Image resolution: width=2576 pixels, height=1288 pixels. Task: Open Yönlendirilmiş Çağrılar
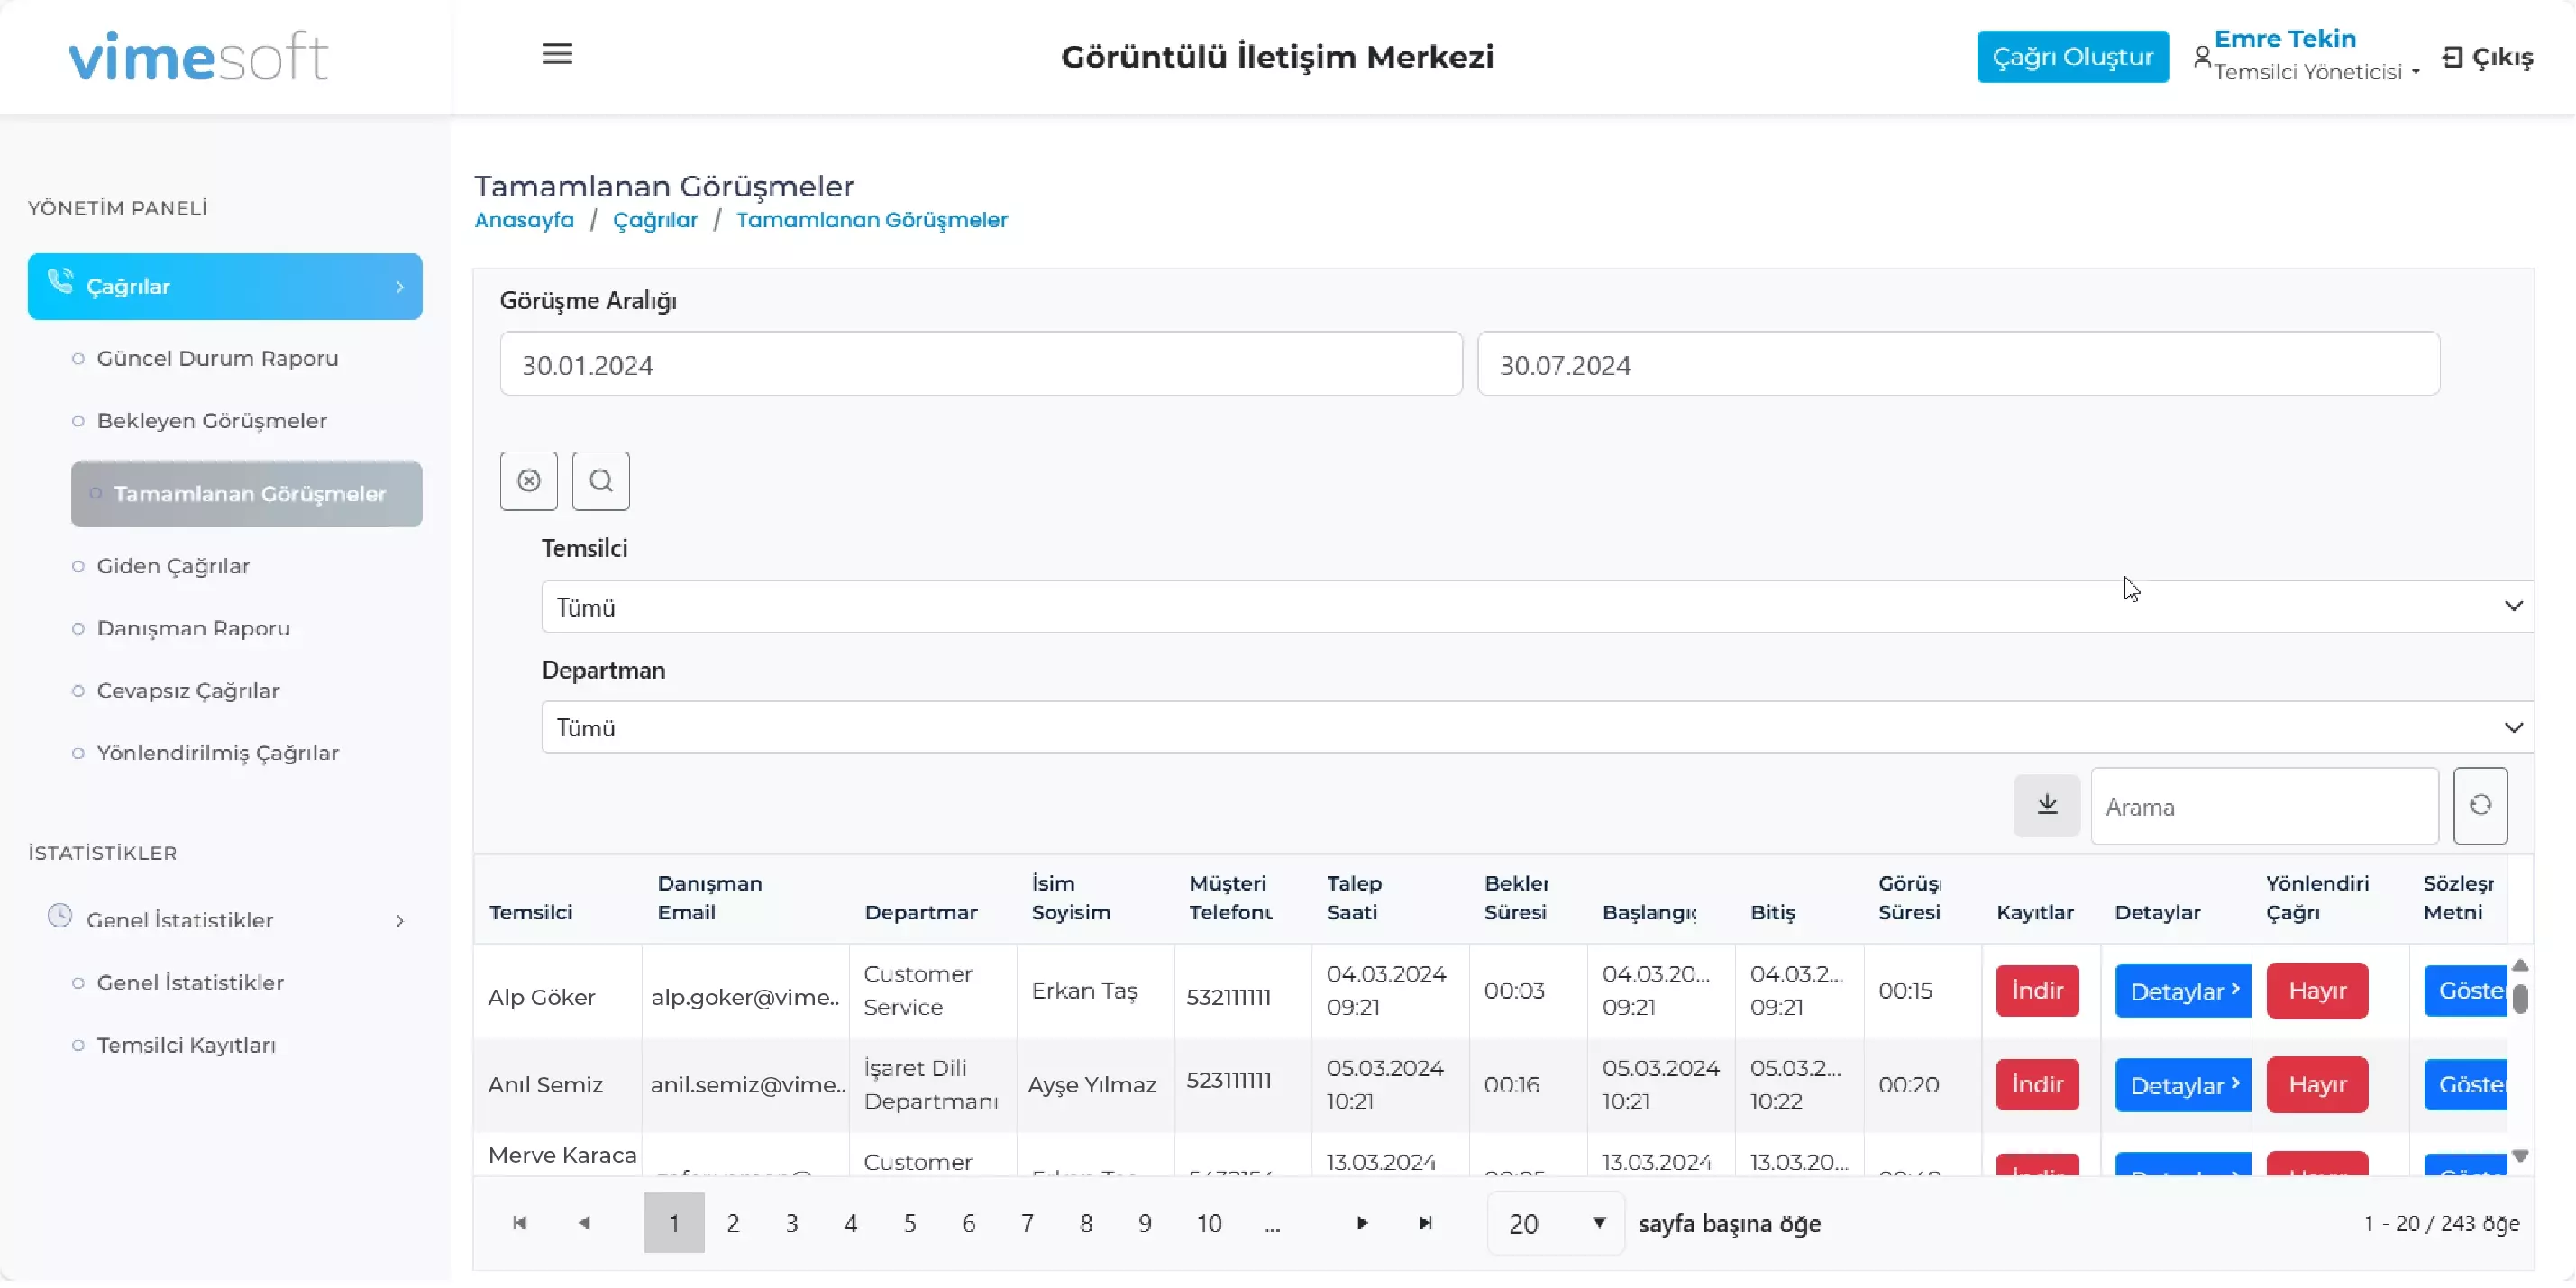[218, 753]
